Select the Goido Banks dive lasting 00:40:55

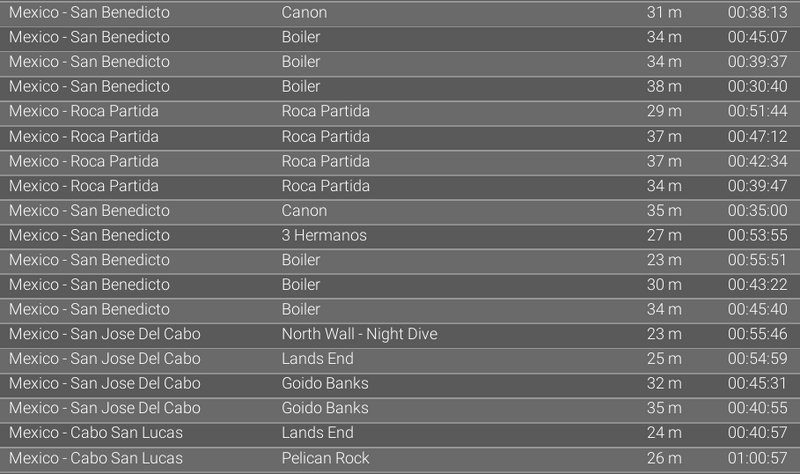click(325, 408)
